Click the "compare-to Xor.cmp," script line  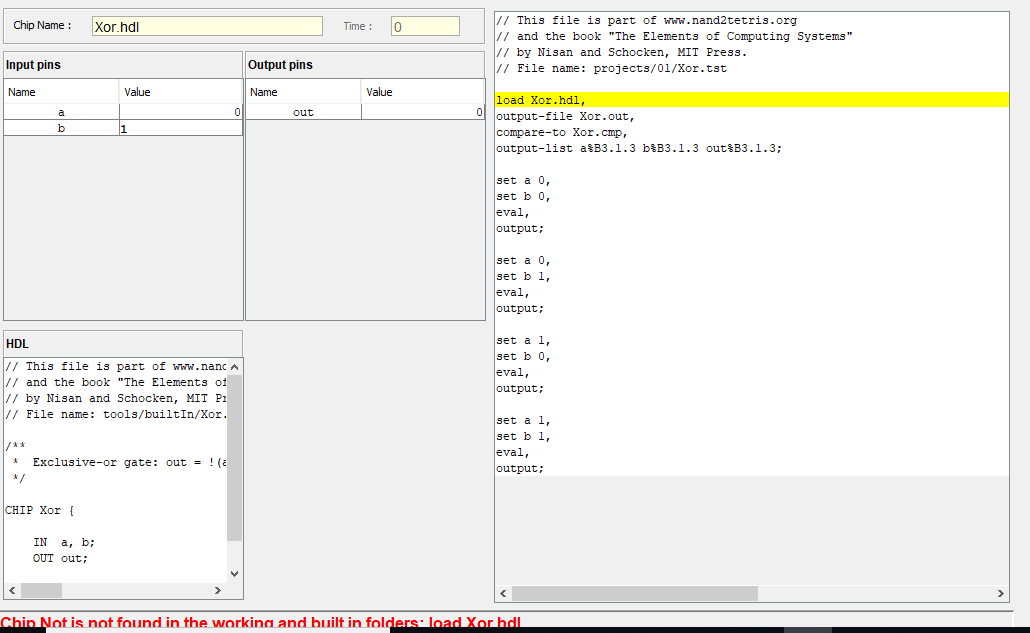[561, 132]
